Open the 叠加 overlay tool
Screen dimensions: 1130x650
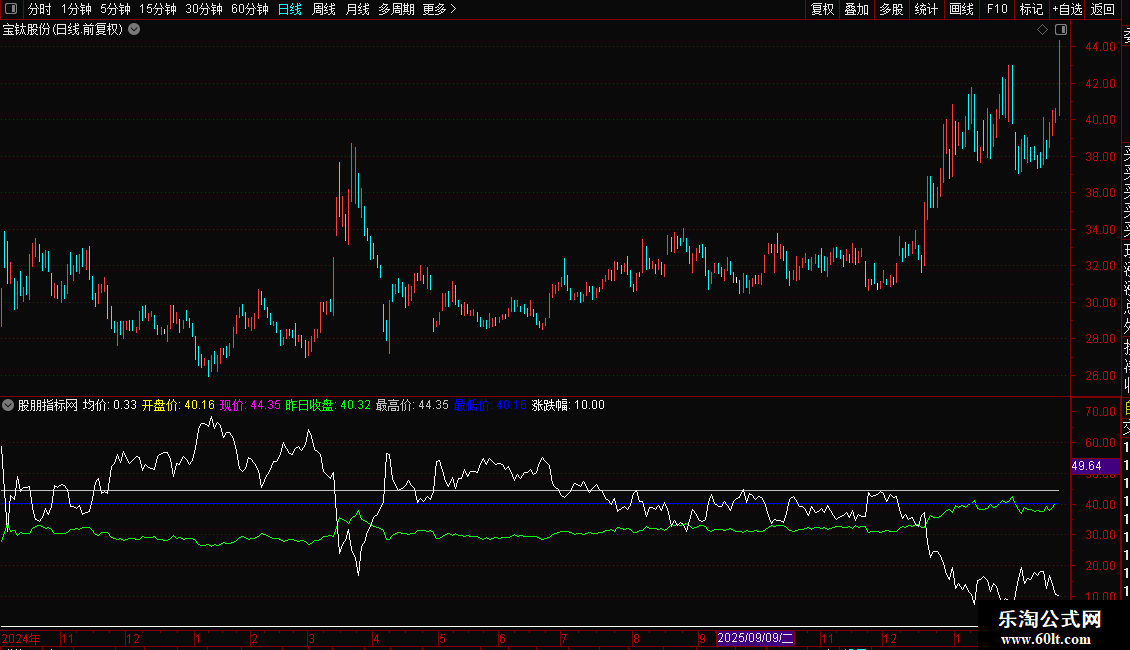[856, 9]
